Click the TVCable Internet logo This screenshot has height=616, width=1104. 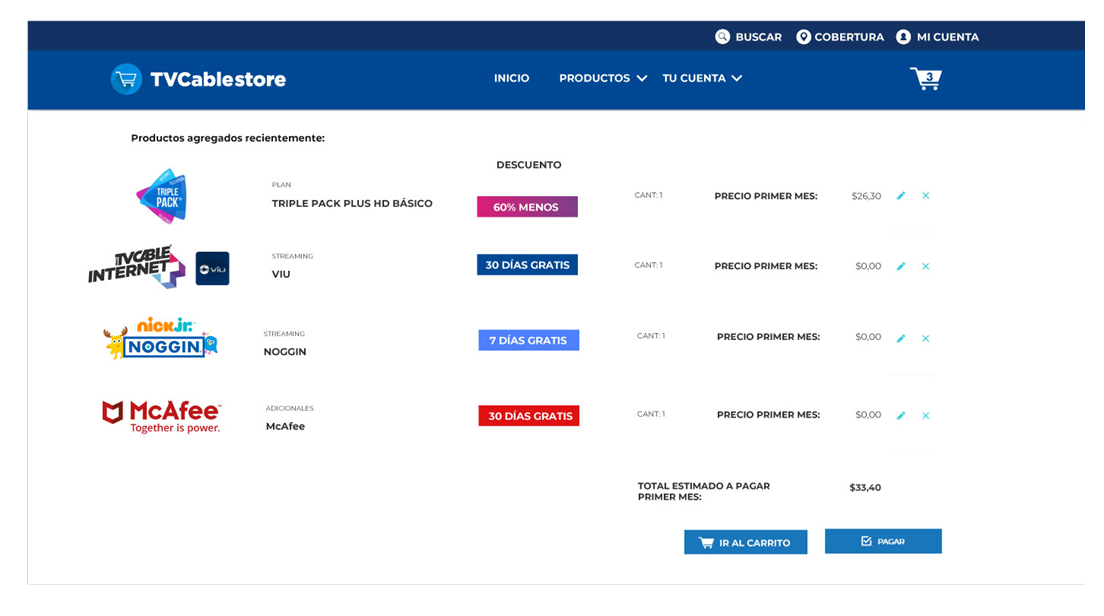pyautogui.click(x=137, y=267)
